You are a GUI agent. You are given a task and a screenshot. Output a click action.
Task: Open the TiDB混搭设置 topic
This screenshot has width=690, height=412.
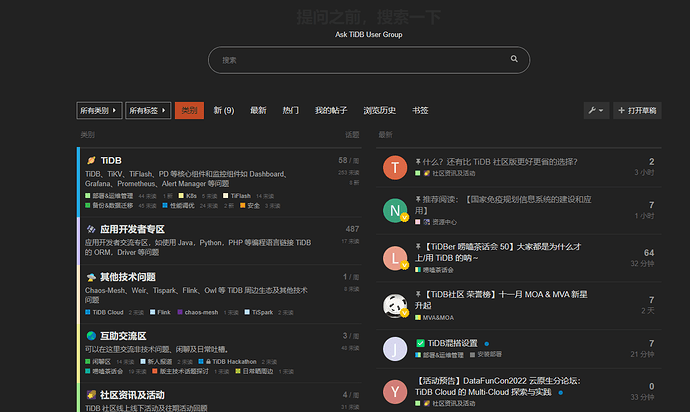pyautogui.click(x=453, y=343)
